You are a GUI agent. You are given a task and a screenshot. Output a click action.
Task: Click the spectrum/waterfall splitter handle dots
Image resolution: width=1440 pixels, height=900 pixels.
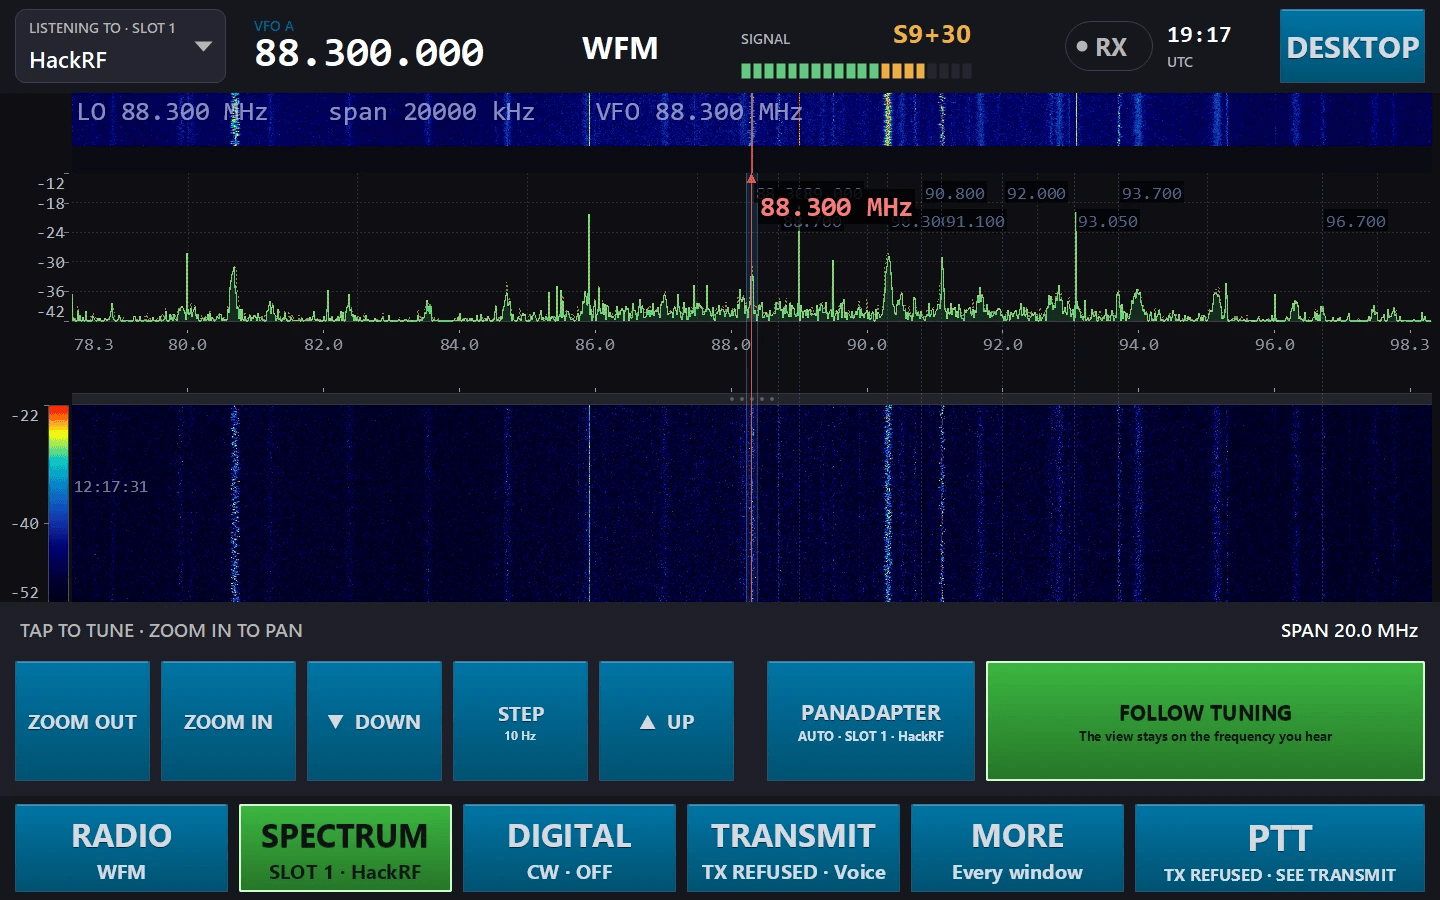pyautogui.click(x=751, y=399)
